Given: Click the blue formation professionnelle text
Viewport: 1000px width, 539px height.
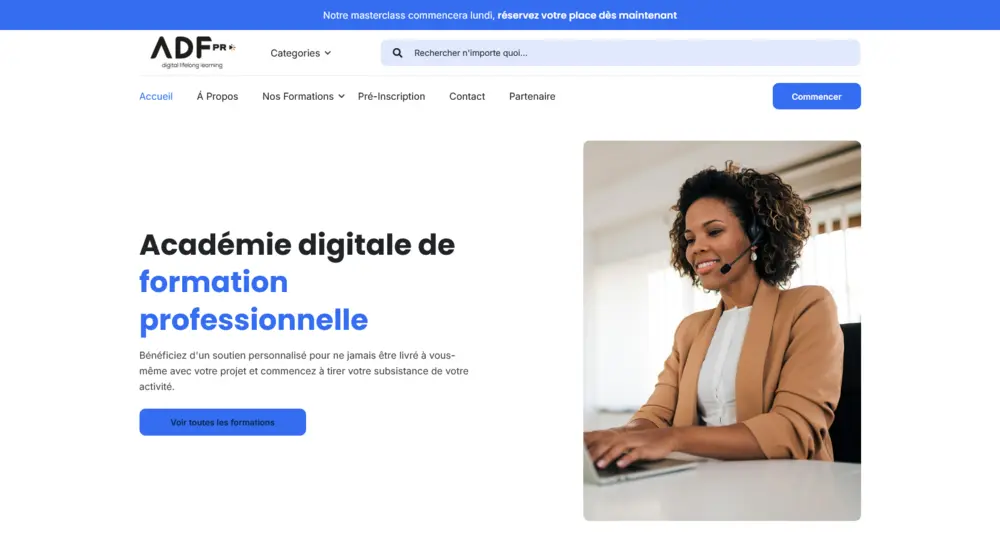Looking at the screenshot, I should point(254,301).
